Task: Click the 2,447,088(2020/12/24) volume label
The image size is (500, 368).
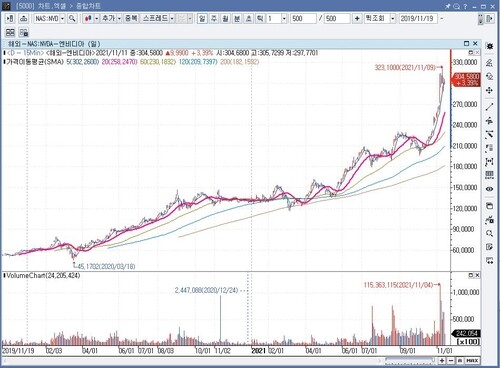Action: (x=206, y=290)
